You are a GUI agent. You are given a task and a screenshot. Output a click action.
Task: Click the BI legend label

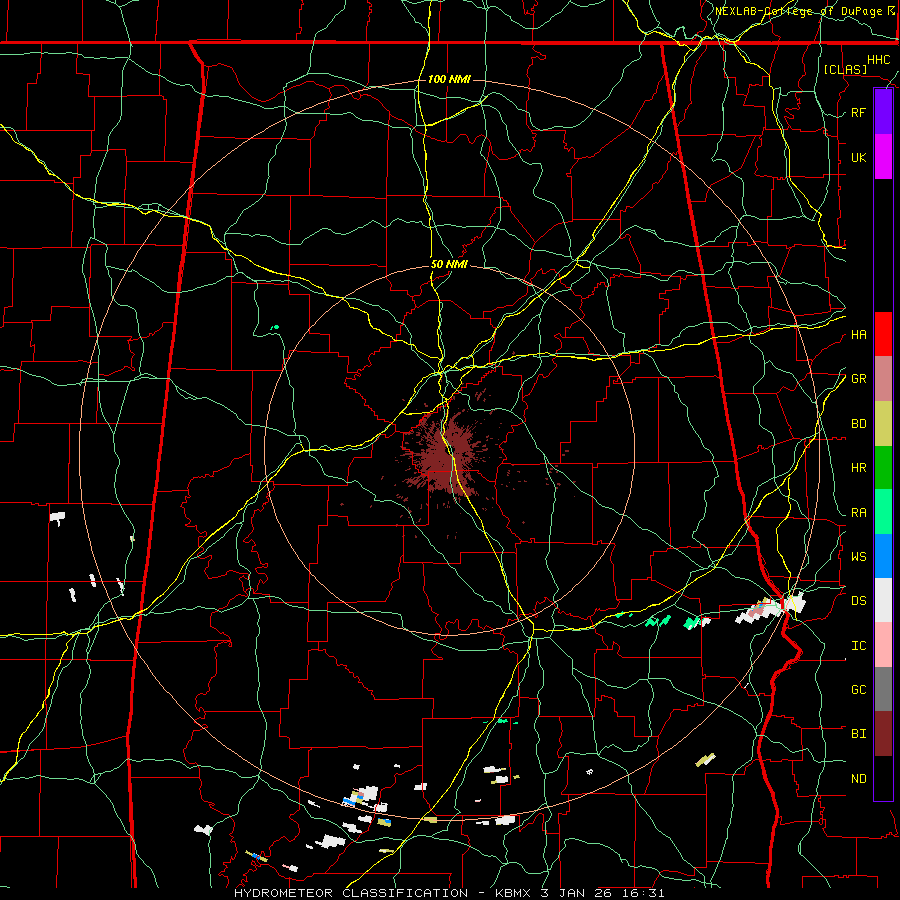pos(858,734)
